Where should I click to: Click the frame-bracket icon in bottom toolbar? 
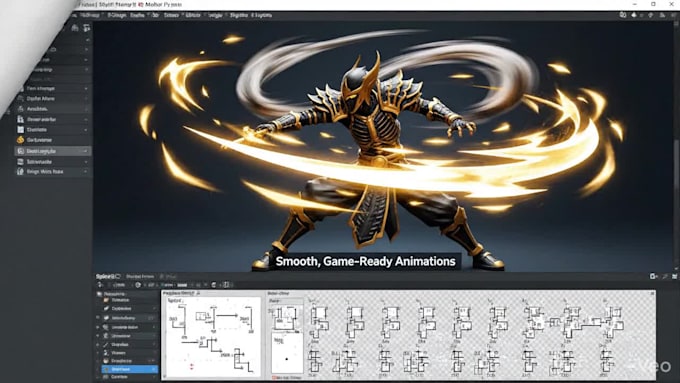pyautogui.click(x=226, y=285)
